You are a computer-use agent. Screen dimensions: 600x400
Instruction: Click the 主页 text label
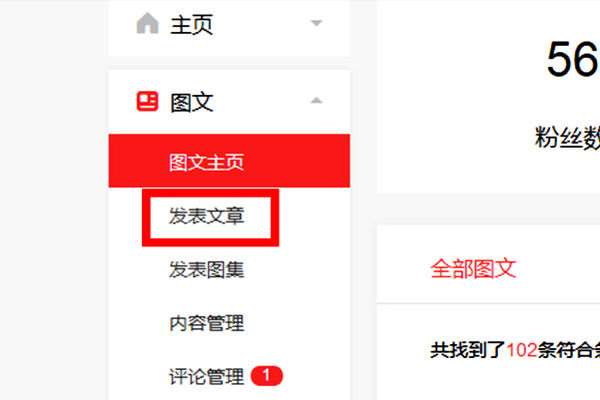click(x=192, y=24)
